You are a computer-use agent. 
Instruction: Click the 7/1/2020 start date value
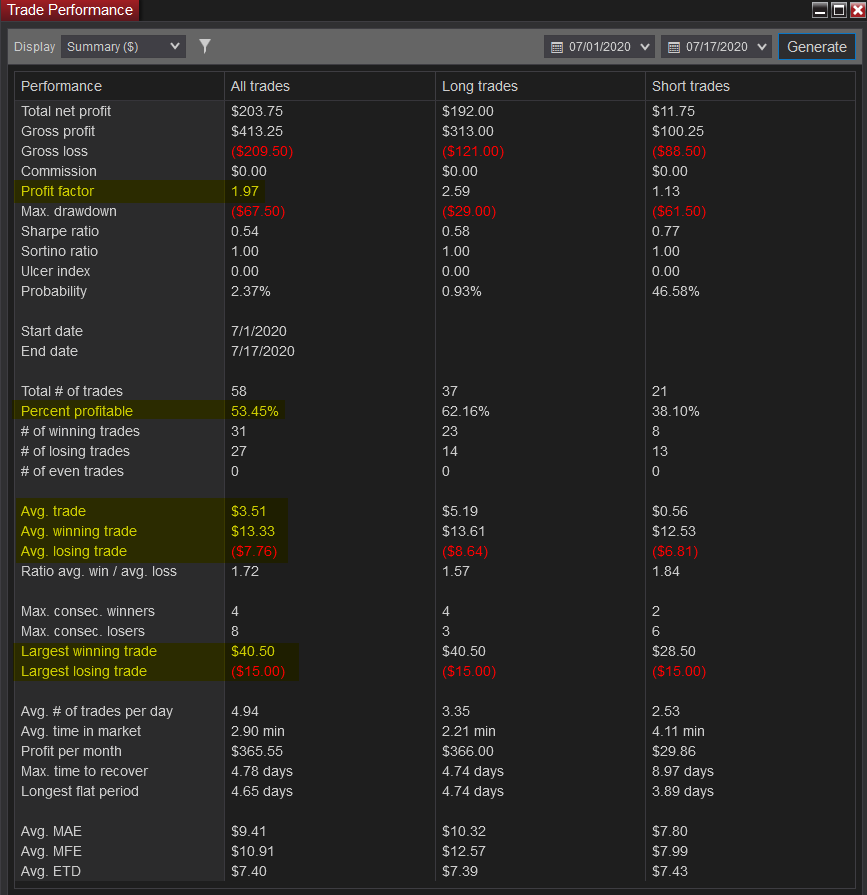259,331
